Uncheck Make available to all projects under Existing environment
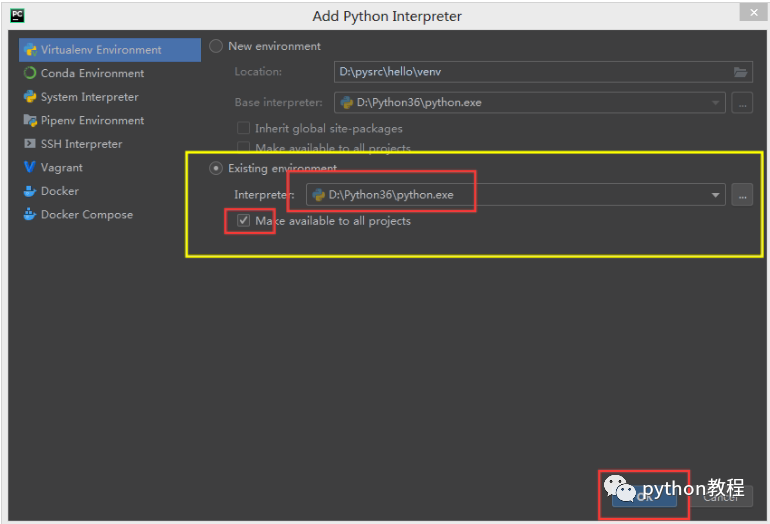 (244, 220)
